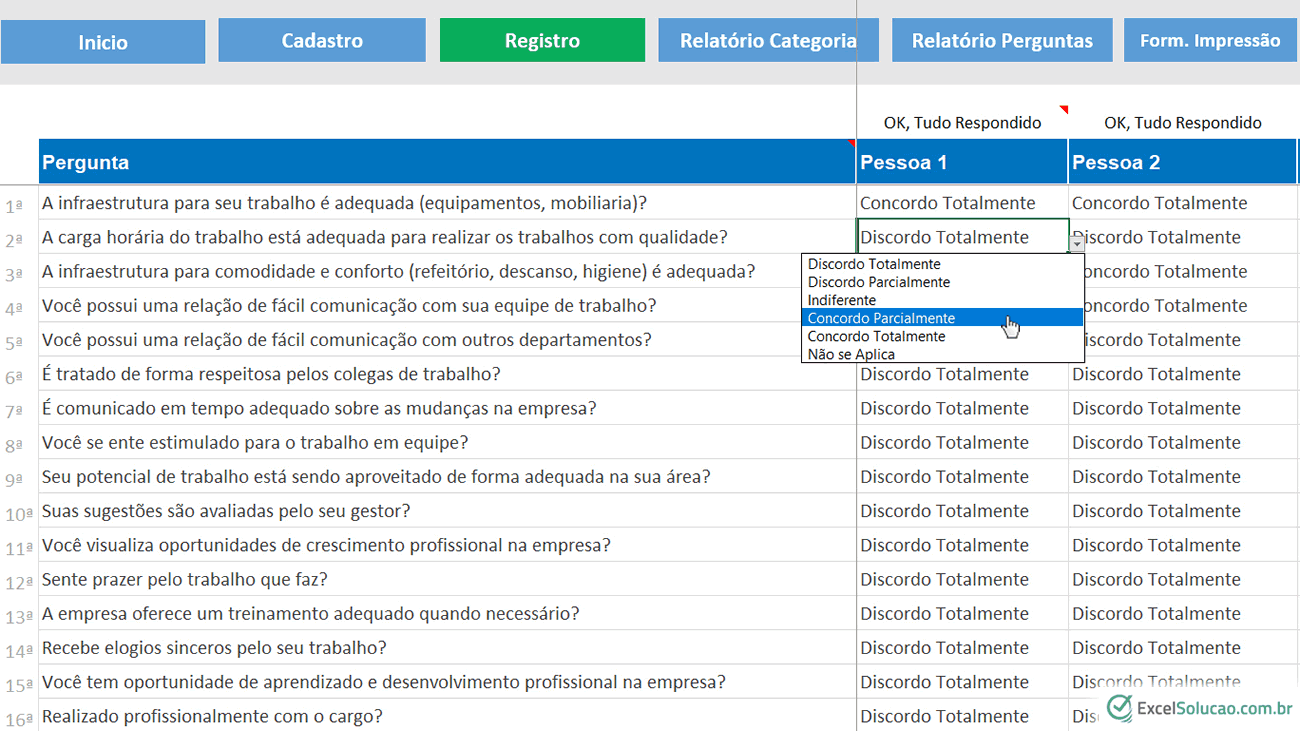Select Pessoa 1 answer for question 7

[962, 408]
